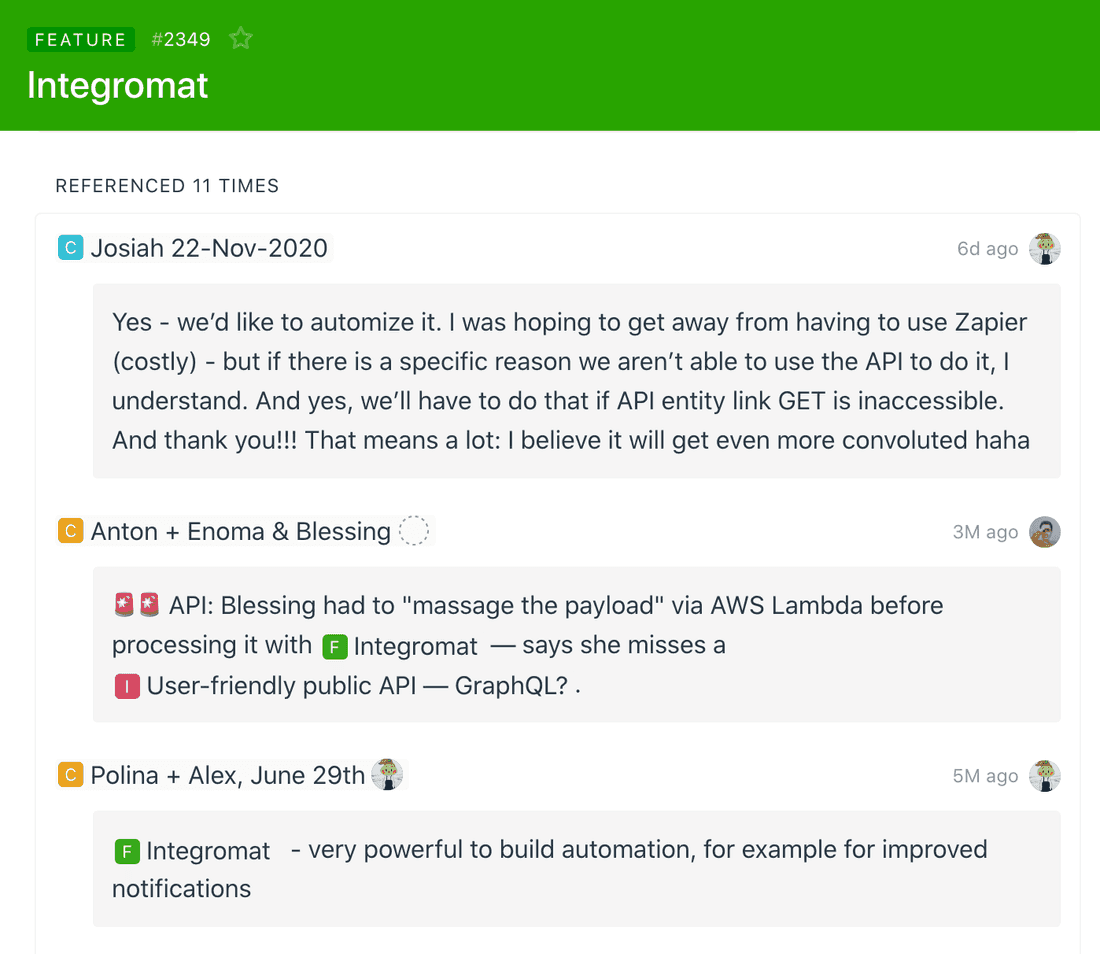This screenshot has height=954, width=1100.
Task: Click the Integromat title heading
Action: point(117,86)
